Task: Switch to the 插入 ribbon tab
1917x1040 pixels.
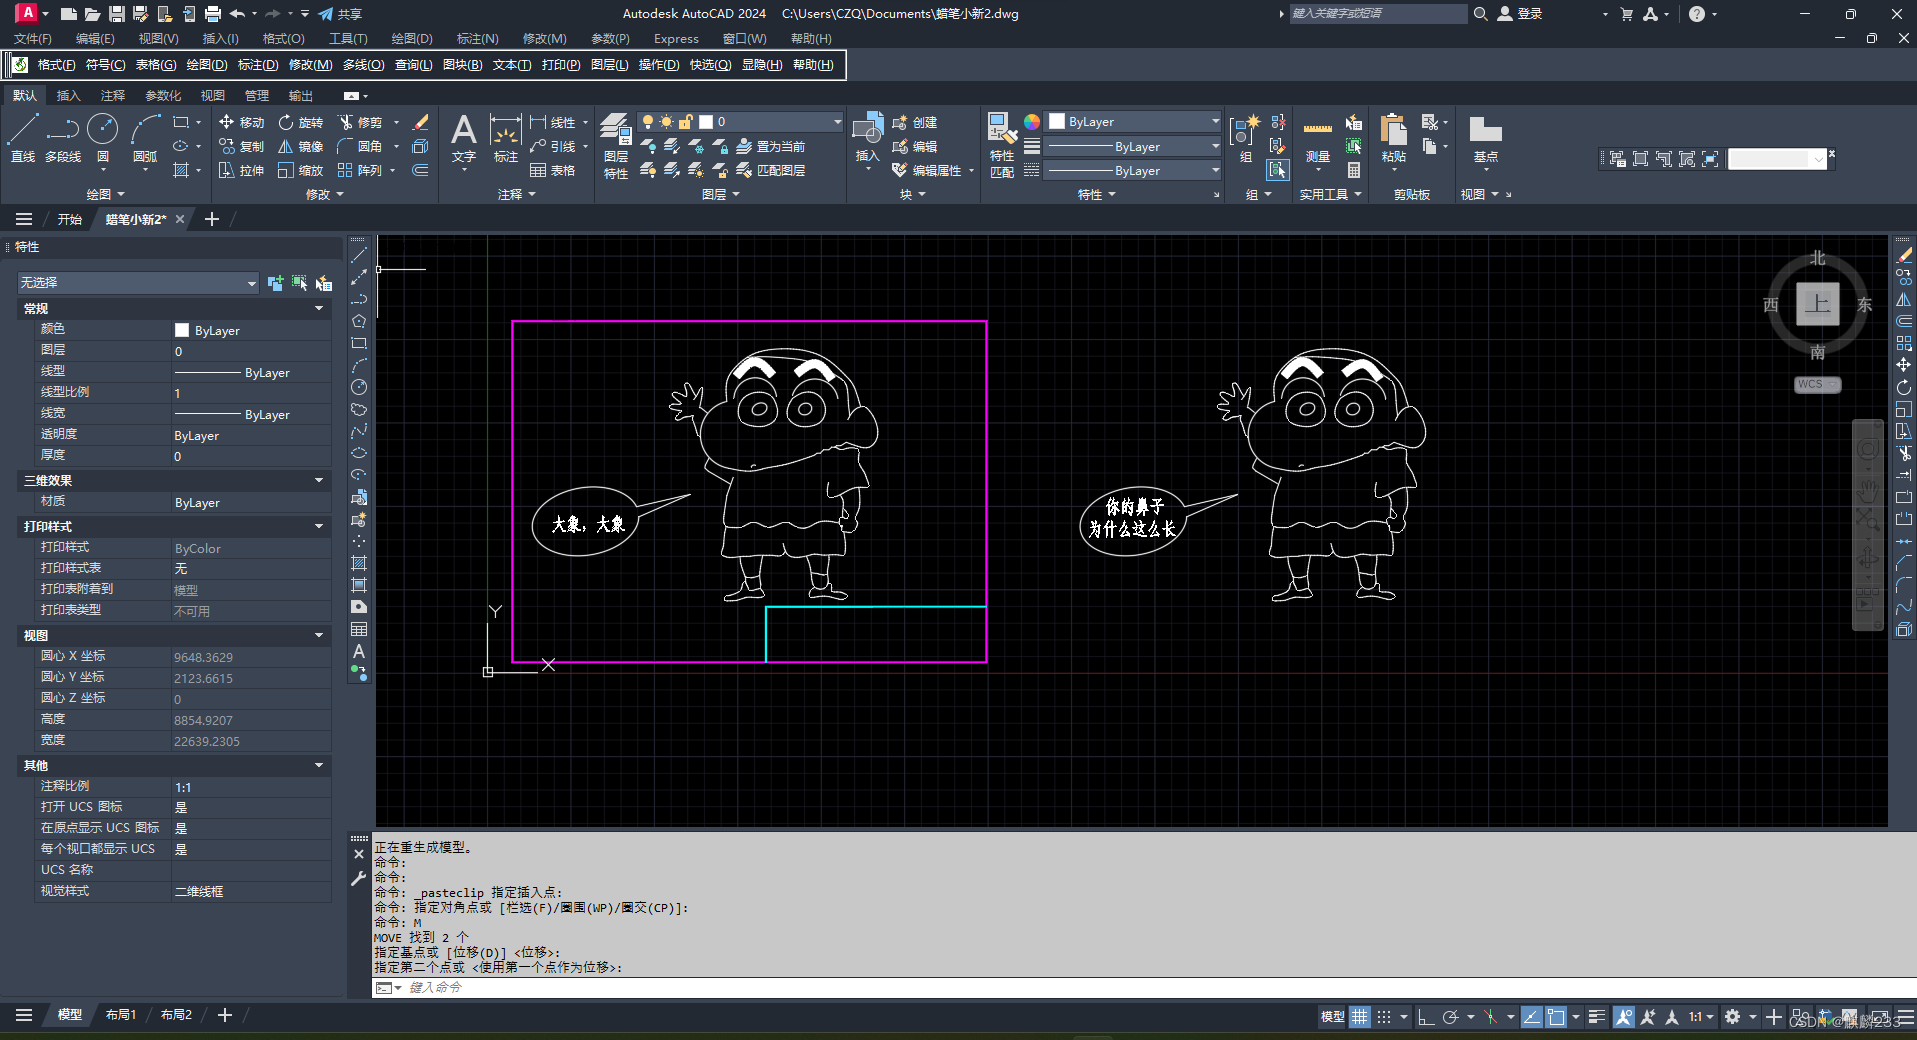Action: tap(68, 96)
